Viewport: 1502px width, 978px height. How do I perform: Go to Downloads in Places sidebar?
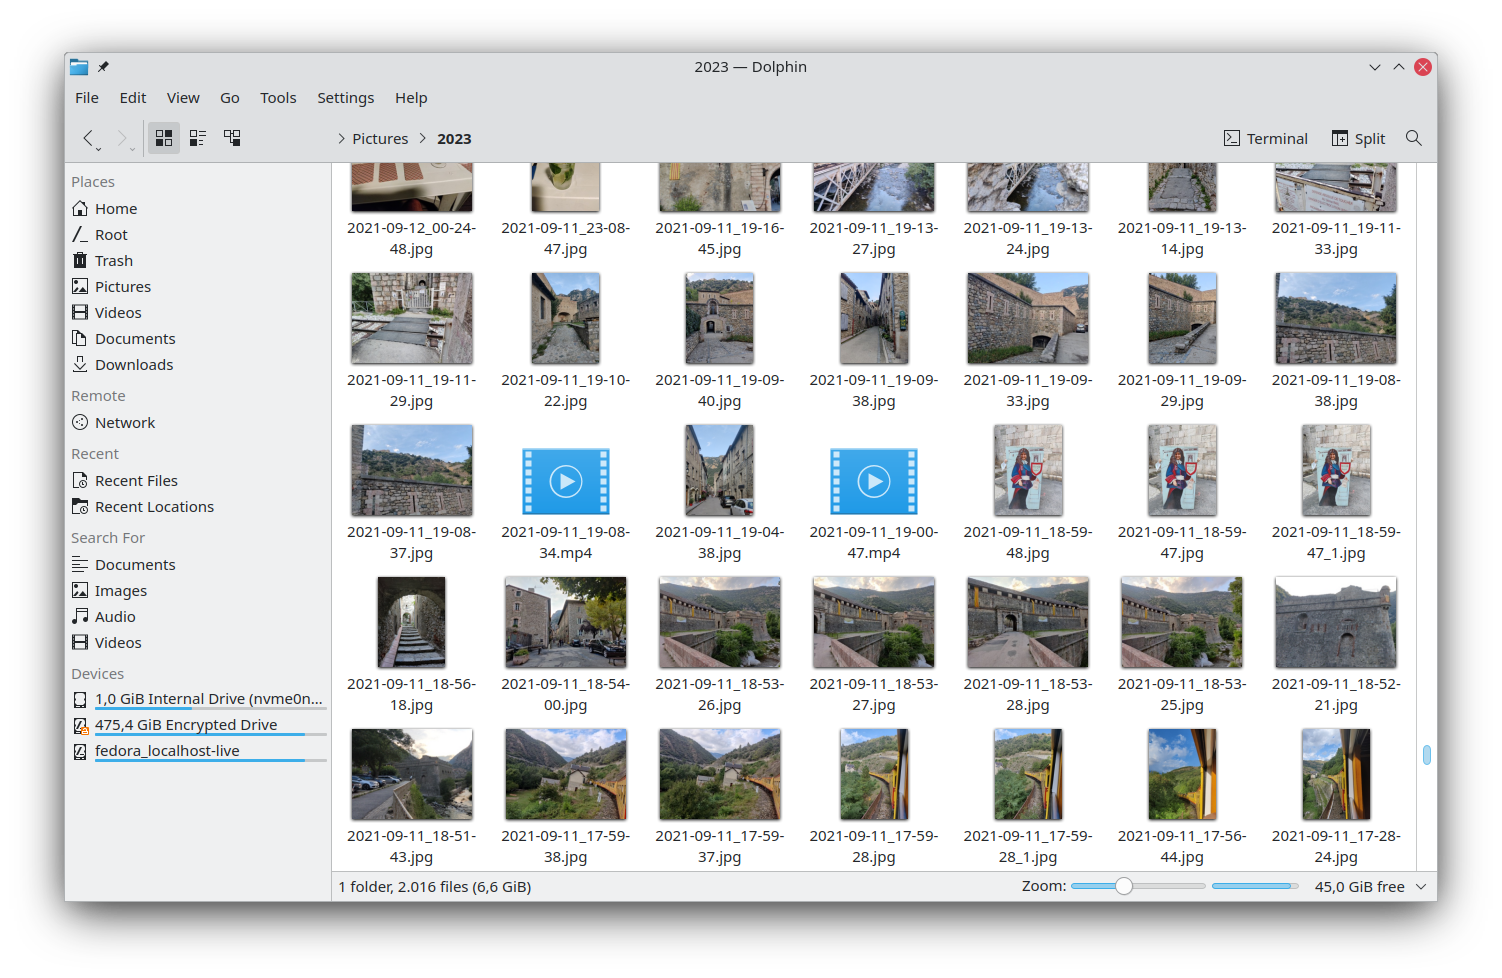133,365
